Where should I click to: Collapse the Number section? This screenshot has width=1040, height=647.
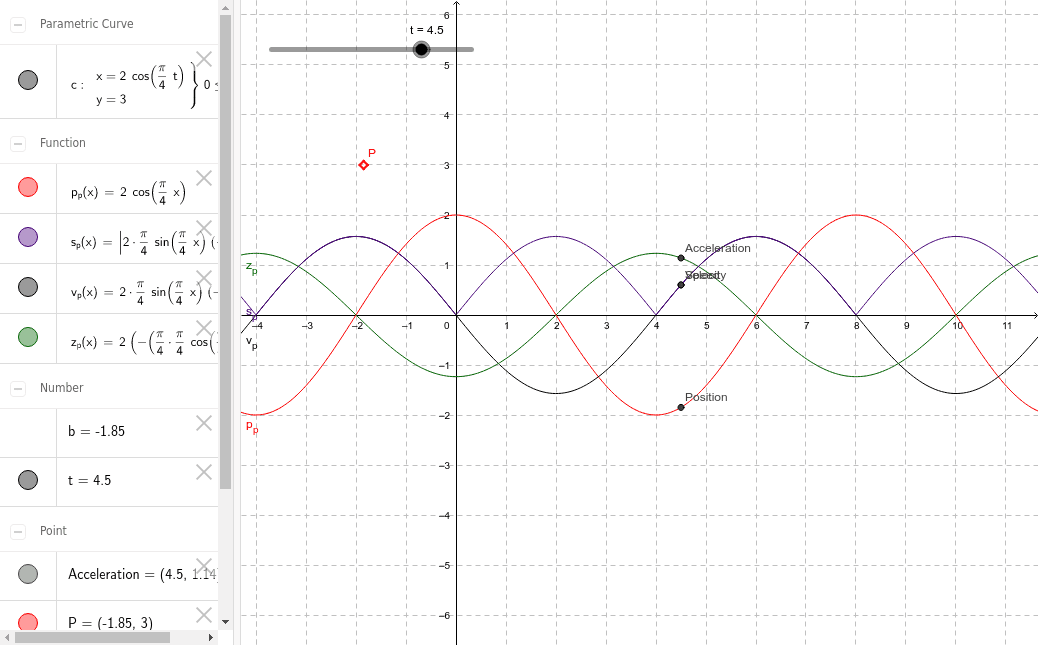18,388
